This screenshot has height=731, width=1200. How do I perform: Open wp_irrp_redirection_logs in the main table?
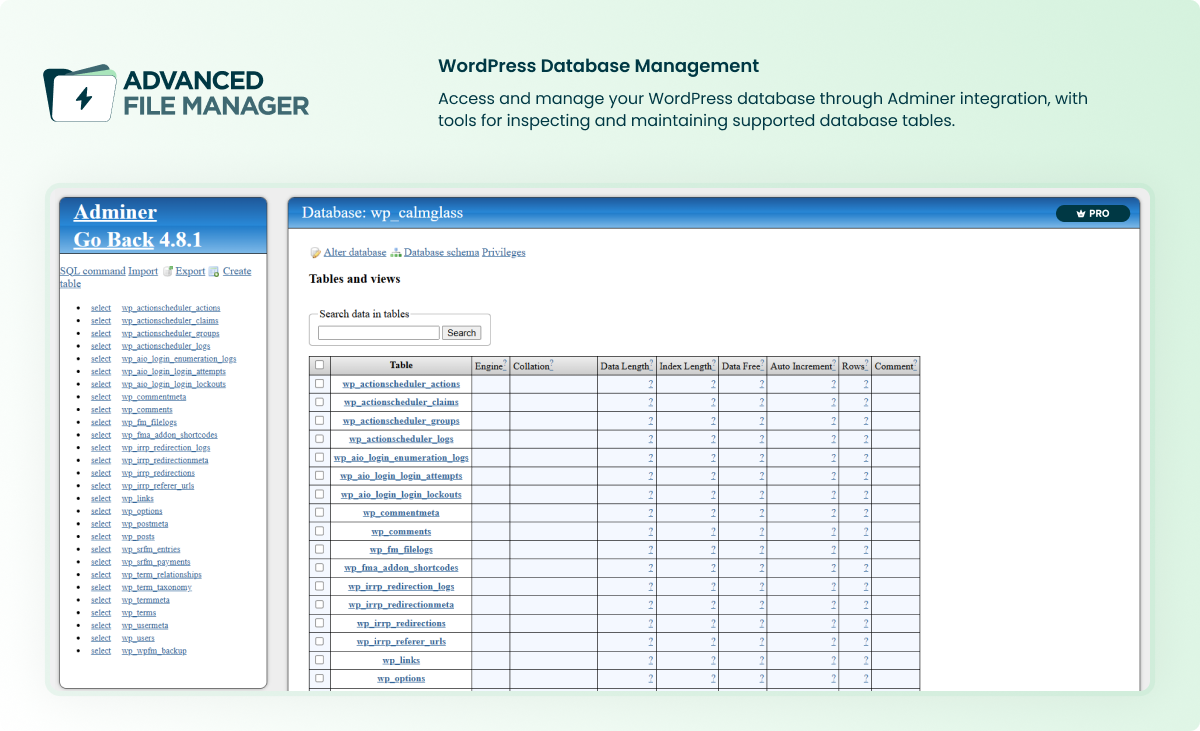(x=401, y=586)
